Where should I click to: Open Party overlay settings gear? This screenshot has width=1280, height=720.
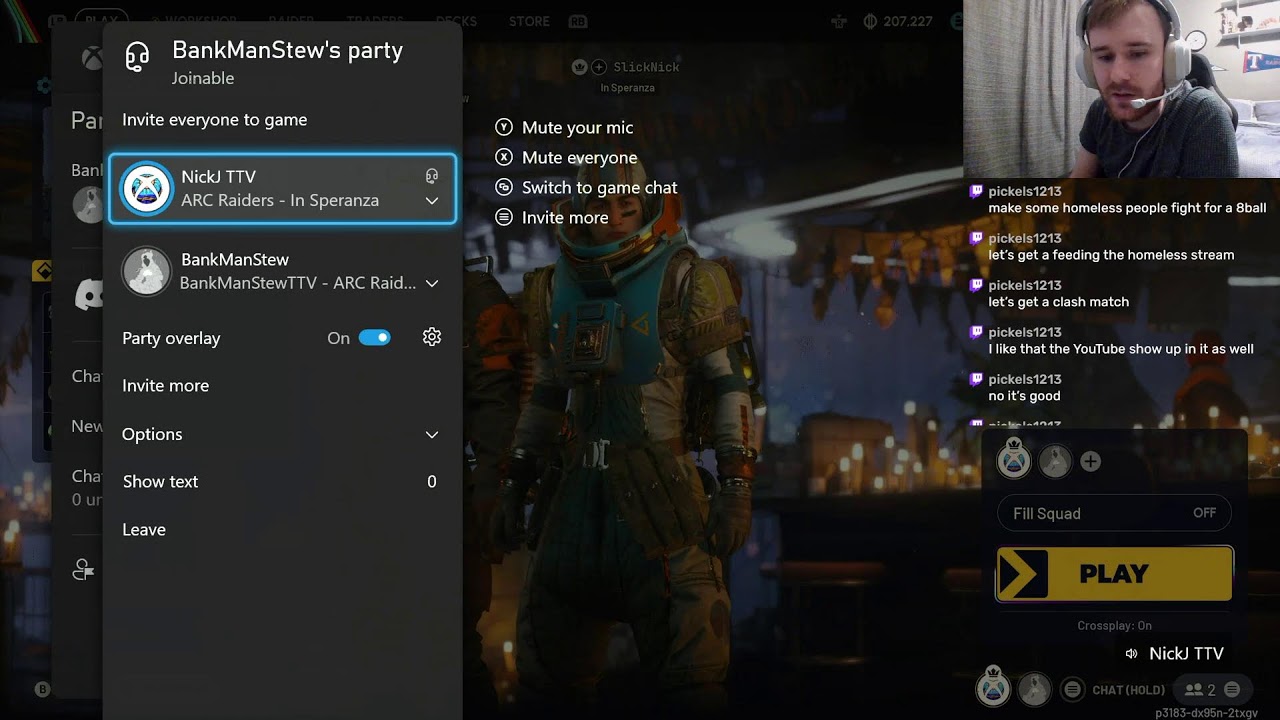(x=432, y=338)
